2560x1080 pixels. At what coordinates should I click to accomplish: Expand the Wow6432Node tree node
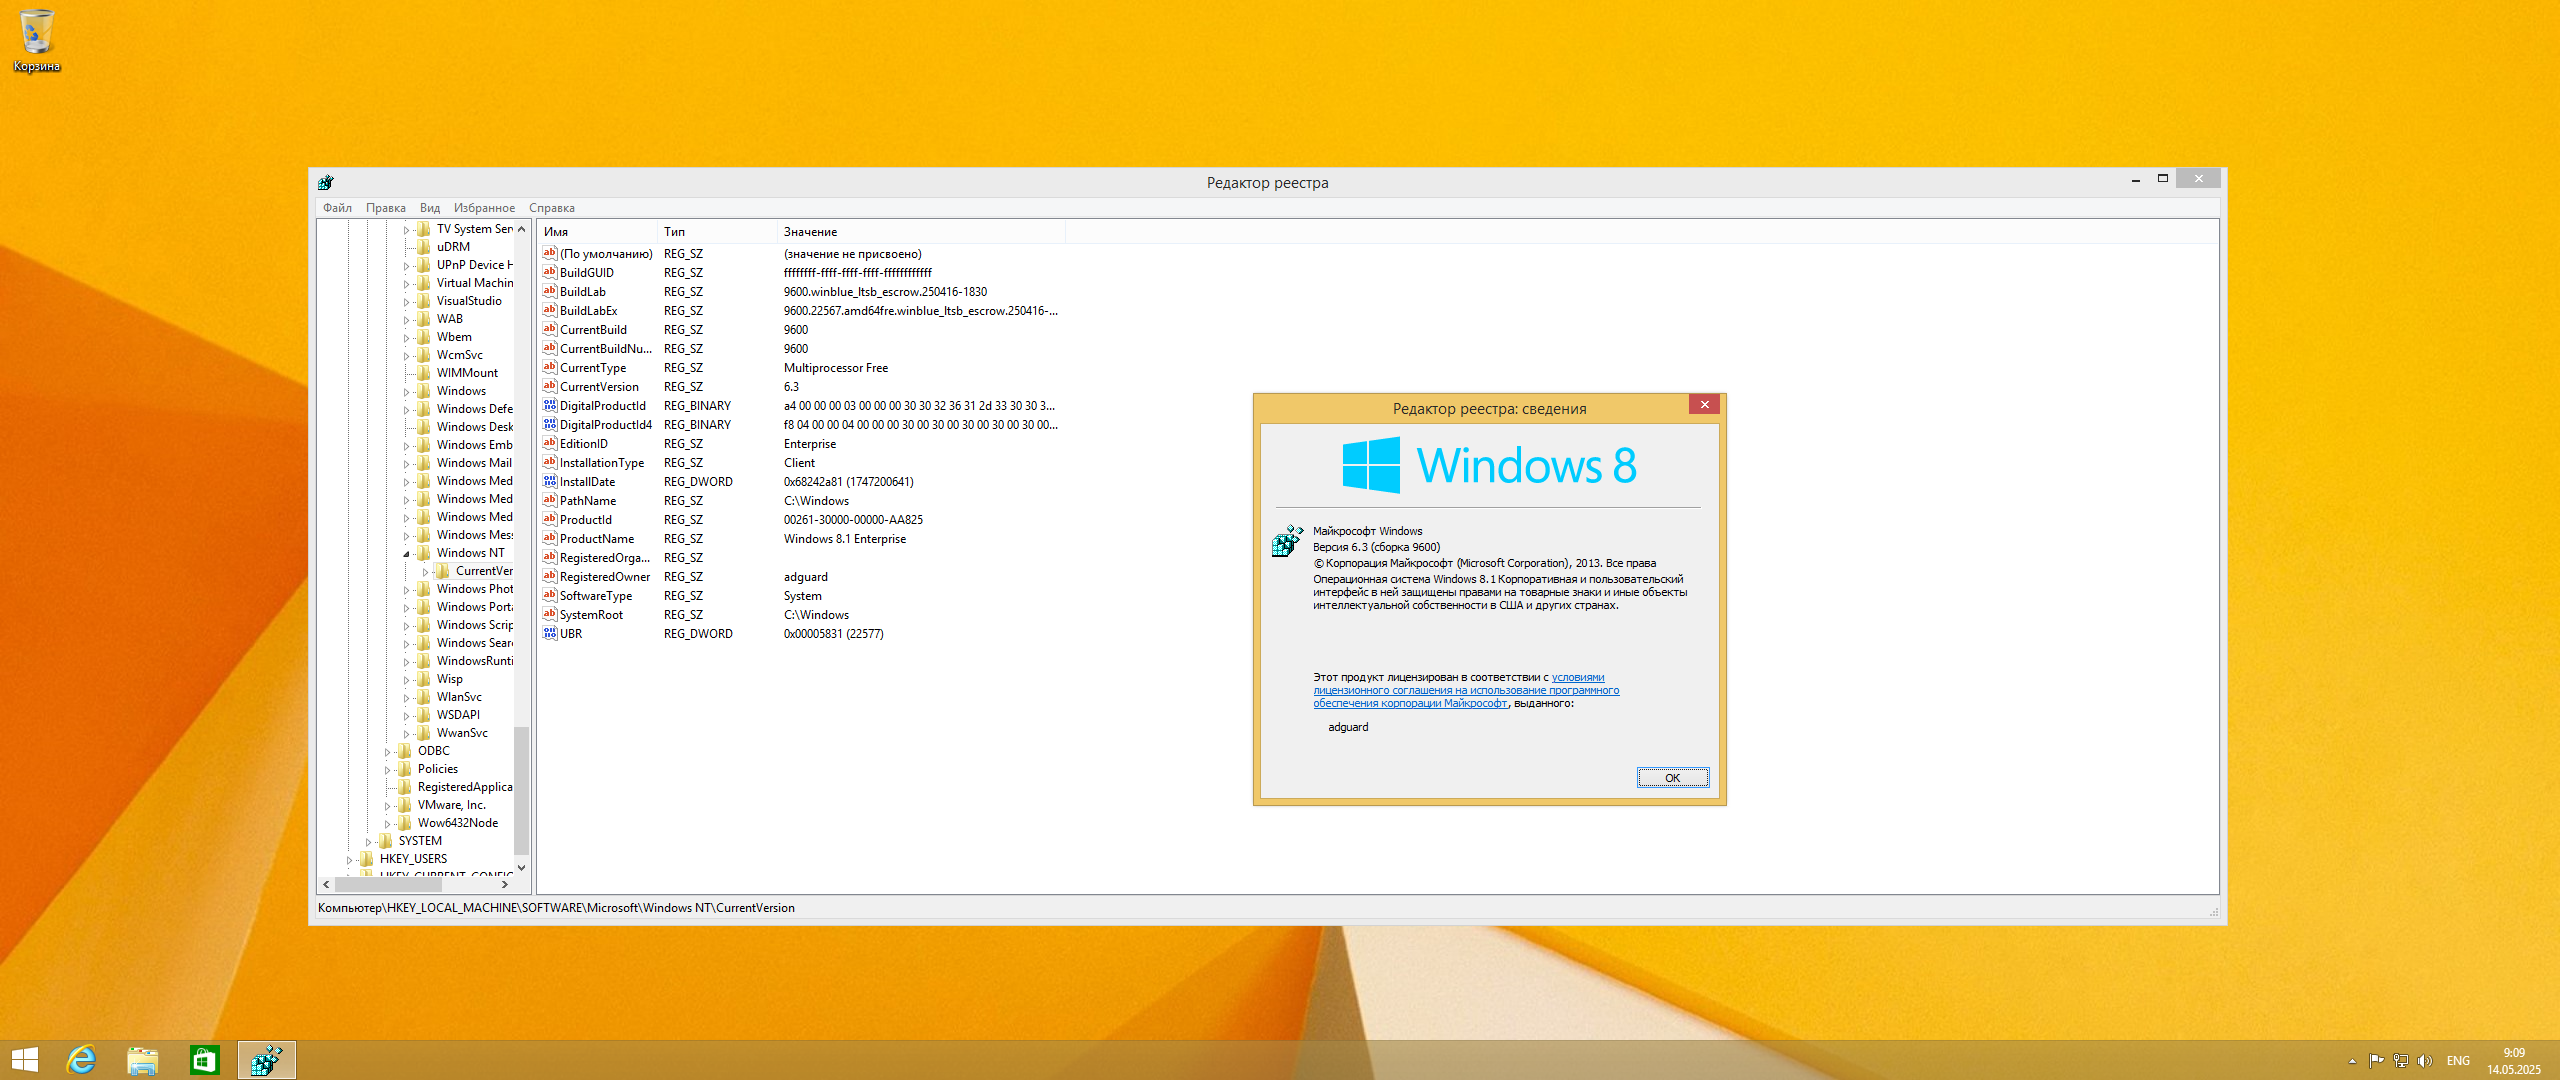(x=387, y=823)
